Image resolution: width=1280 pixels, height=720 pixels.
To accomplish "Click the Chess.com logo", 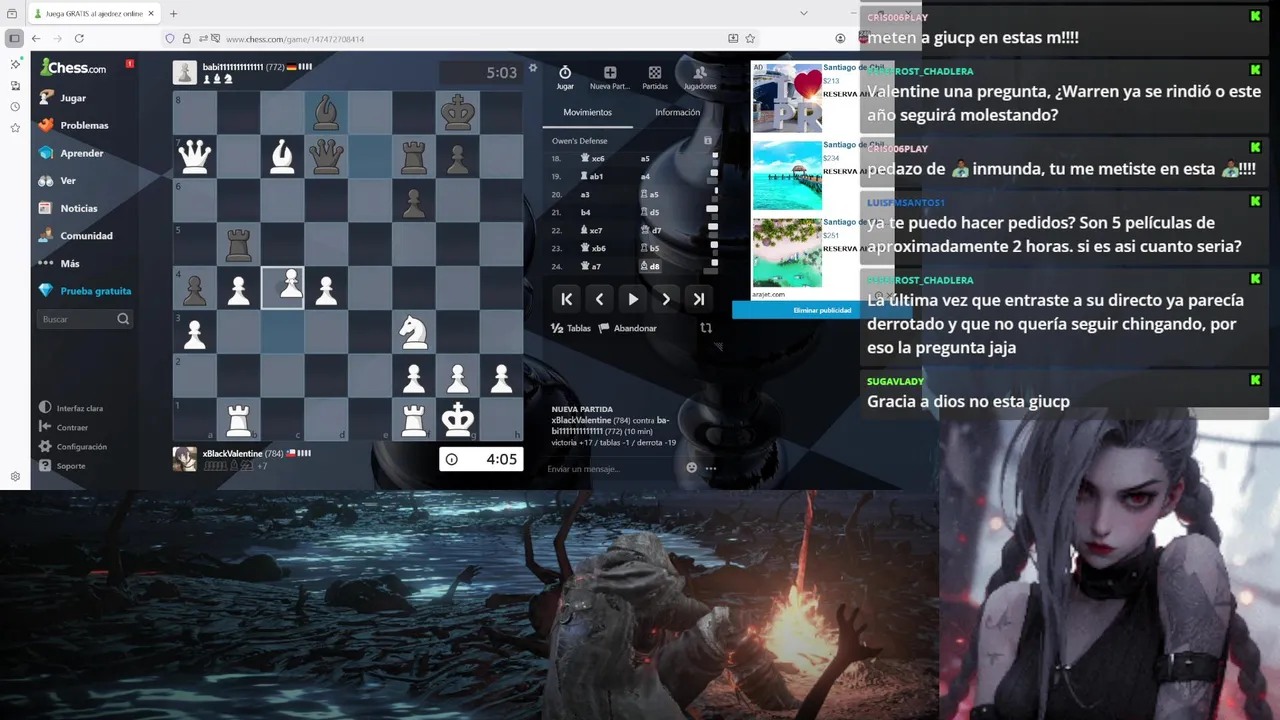I will [73, 68].
